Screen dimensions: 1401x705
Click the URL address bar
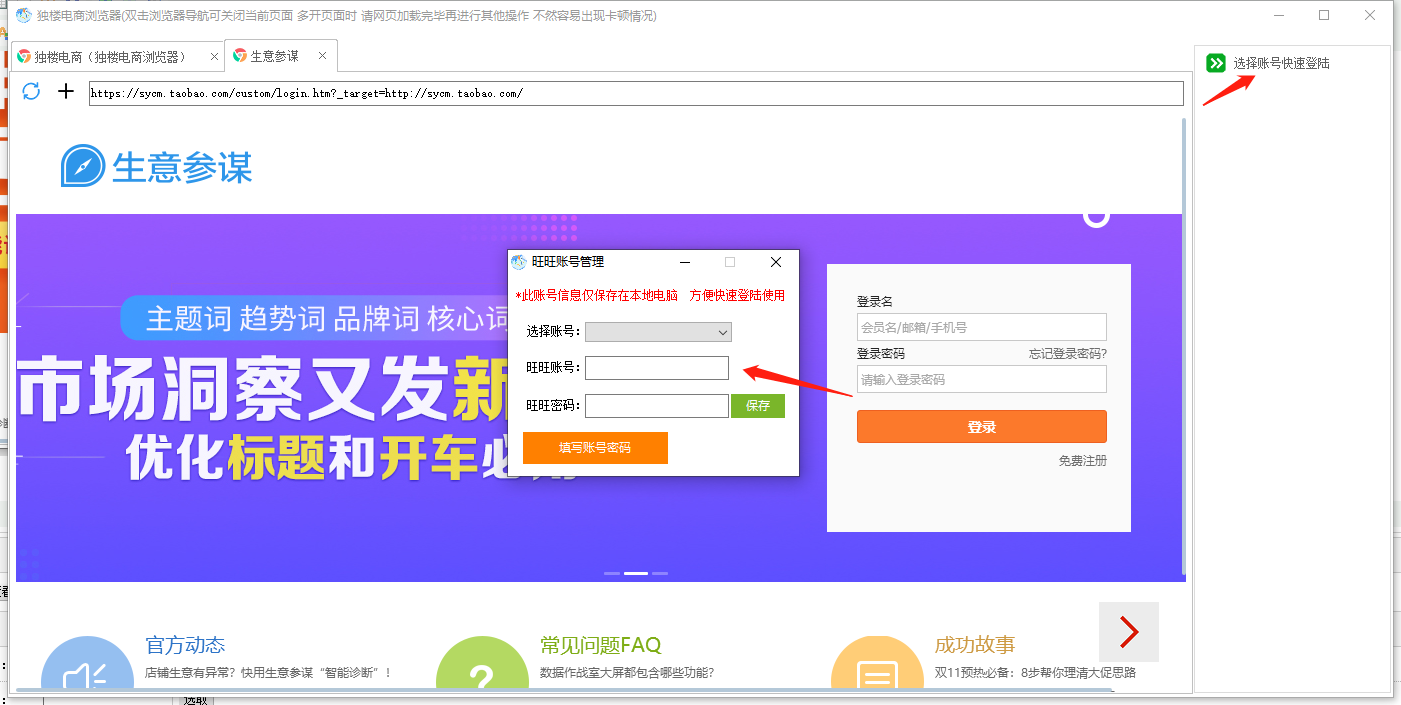635,93
